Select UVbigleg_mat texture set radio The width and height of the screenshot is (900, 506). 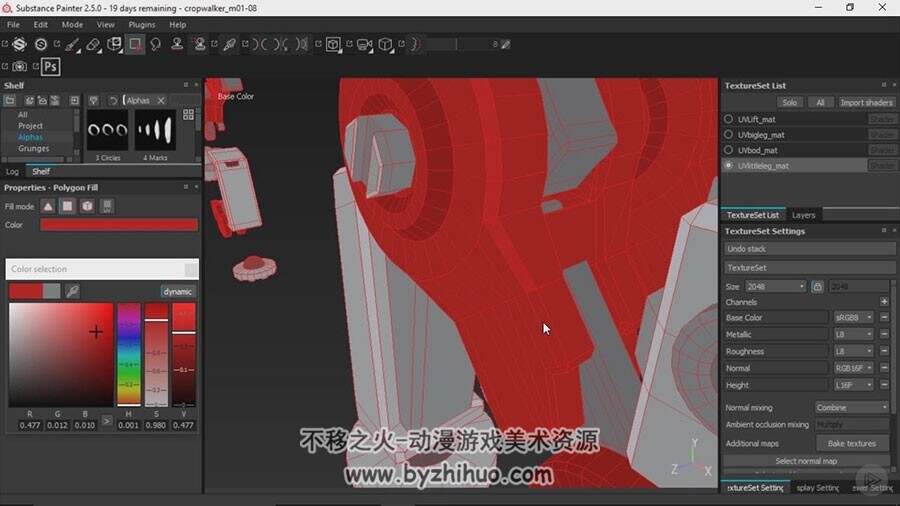pos(728,134)
